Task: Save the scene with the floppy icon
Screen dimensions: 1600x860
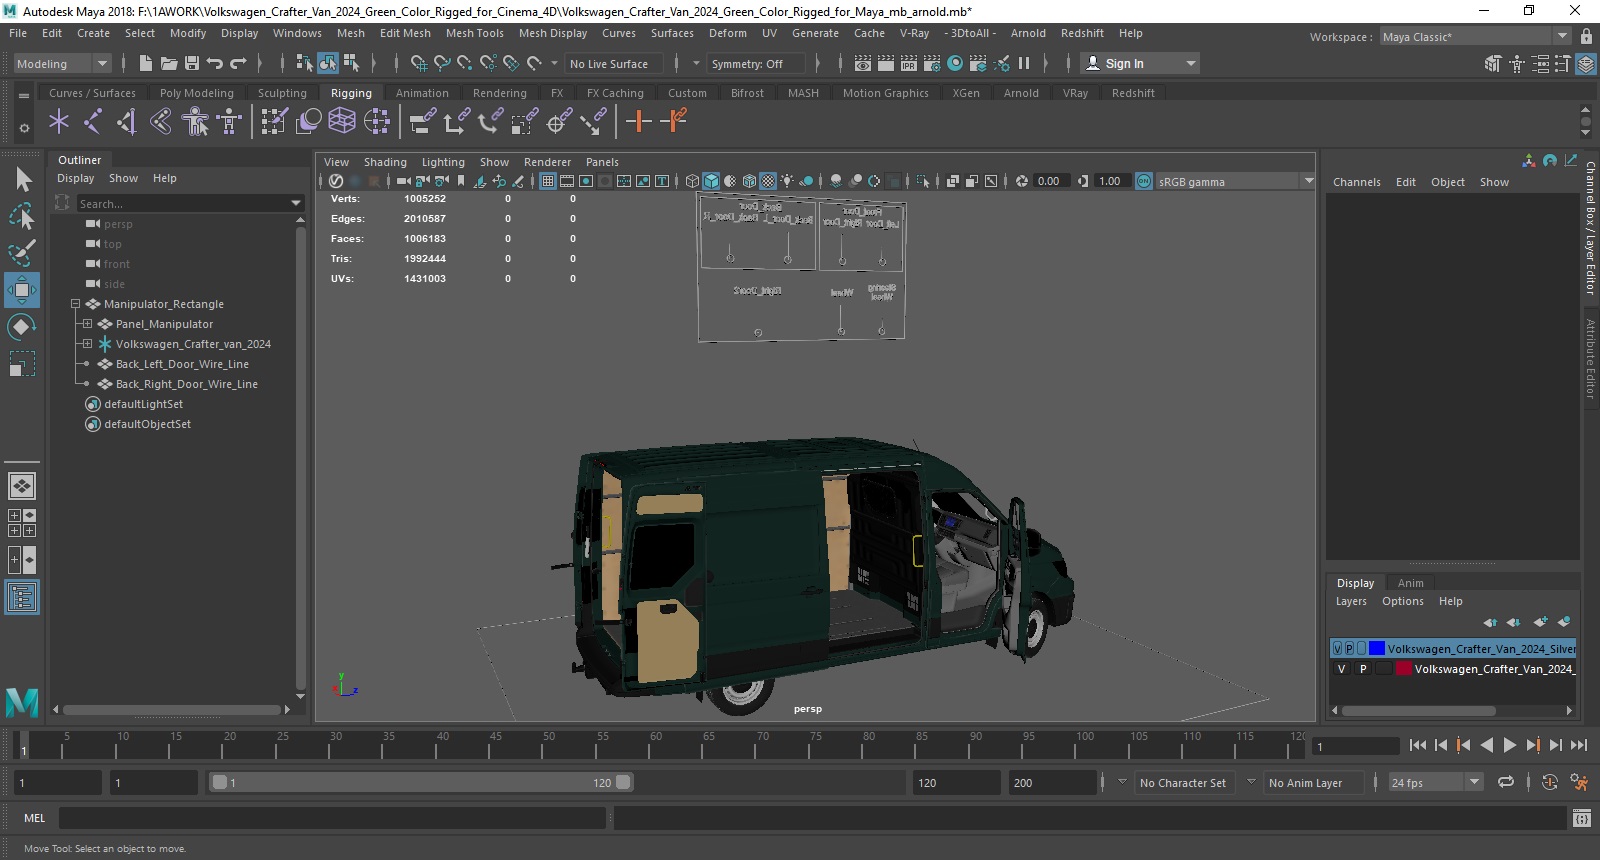Action: tap(191, 63)
